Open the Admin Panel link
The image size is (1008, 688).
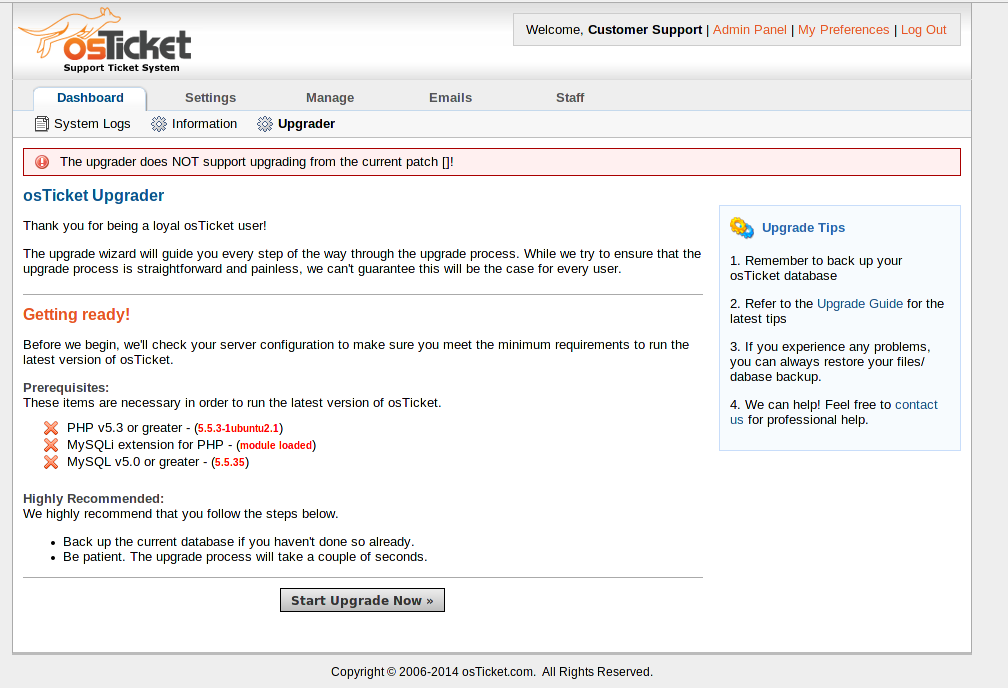click(x=750, y=30)
